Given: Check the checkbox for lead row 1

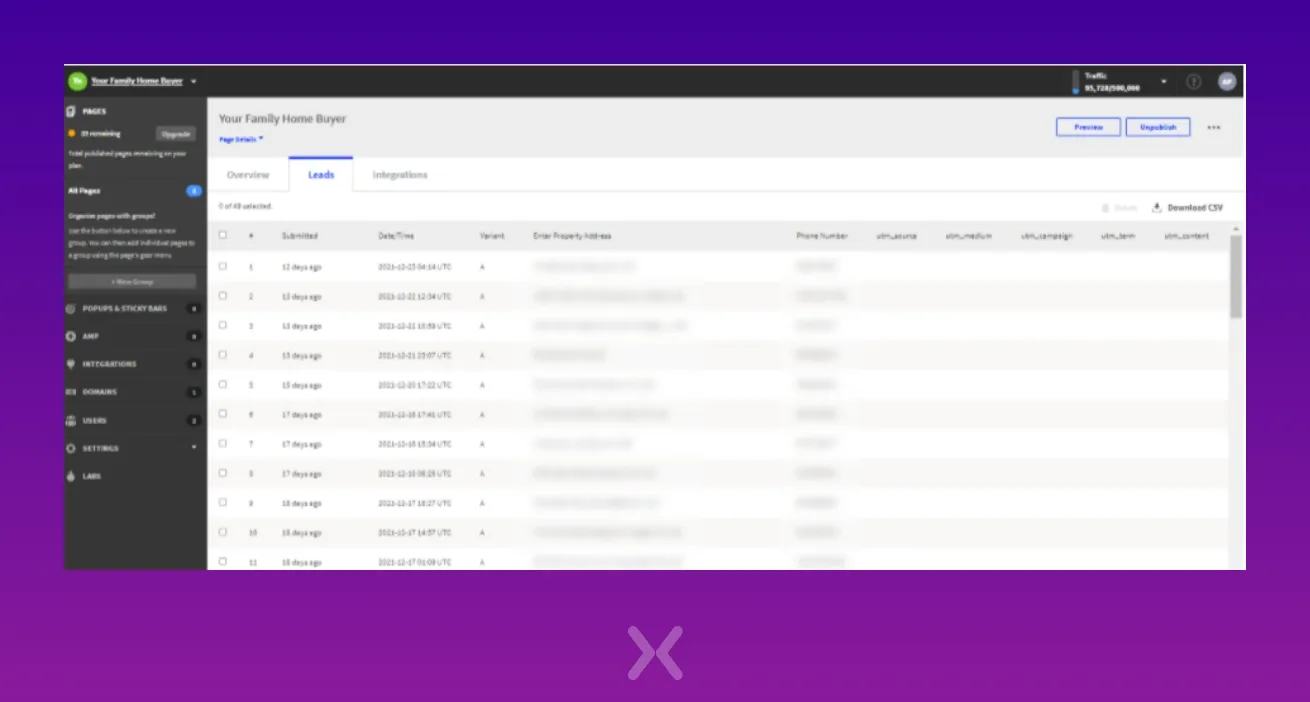Looking at the screenshot, I should 223,266.
